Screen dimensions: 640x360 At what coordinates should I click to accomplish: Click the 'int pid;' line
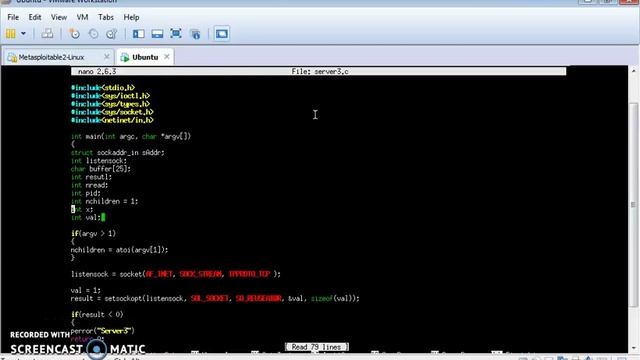point(86,193)
